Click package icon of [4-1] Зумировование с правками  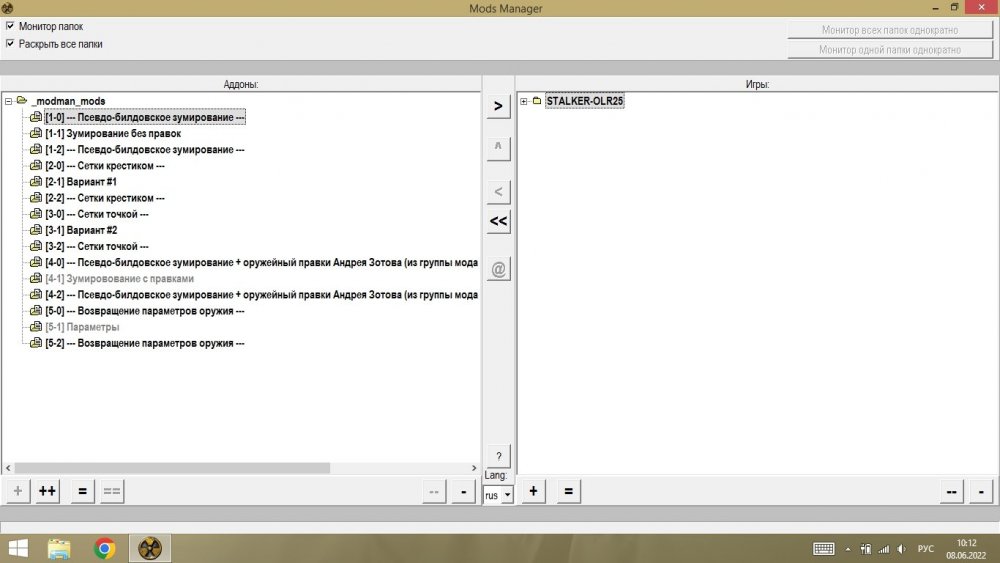(x=36, y=278)
